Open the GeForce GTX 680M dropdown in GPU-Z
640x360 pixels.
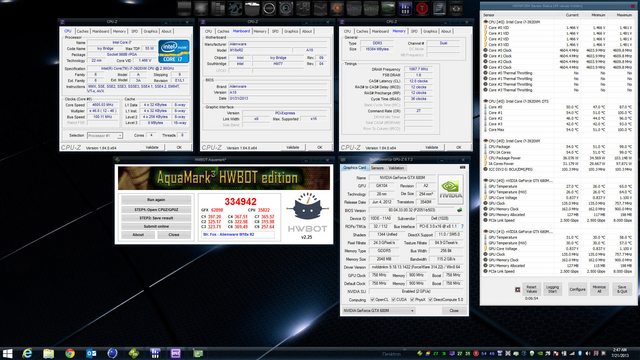[379, 311]
